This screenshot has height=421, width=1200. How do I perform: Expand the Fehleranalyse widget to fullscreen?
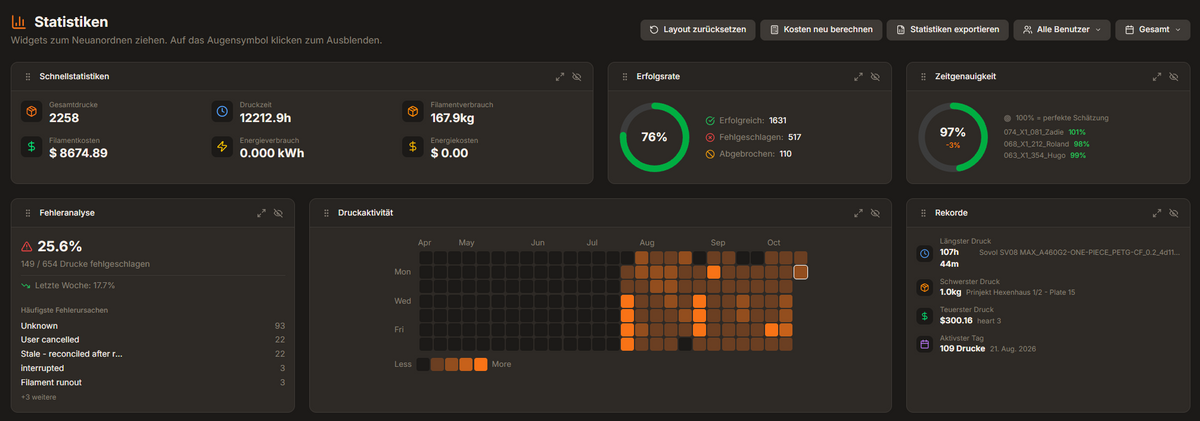pyautogui.click(x=261, y=213)
